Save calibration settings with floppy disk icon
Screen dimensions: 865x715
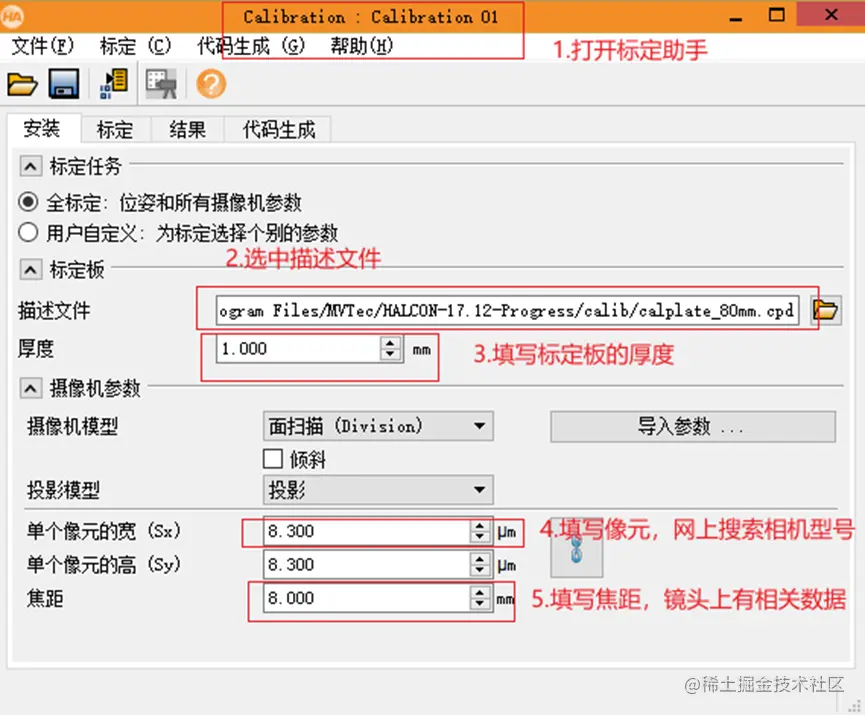tap(64, 84)
